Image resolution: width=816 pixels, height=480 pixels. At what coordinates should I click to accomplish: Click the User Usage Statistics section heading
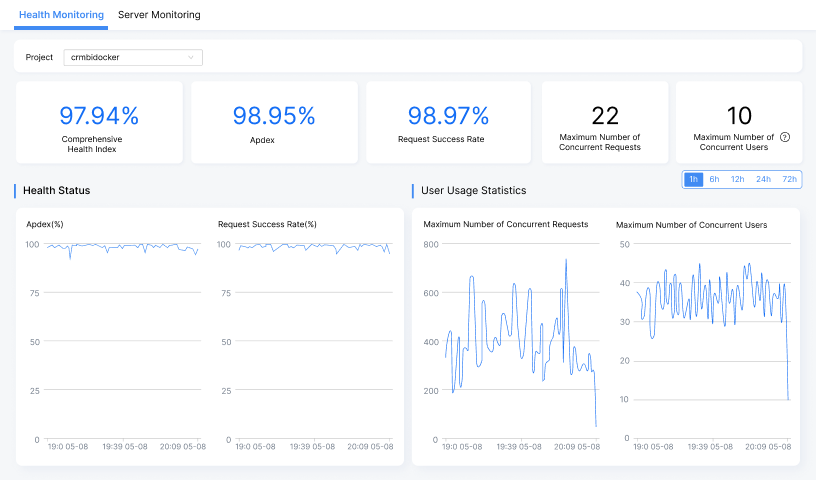(x=473, y=190)
